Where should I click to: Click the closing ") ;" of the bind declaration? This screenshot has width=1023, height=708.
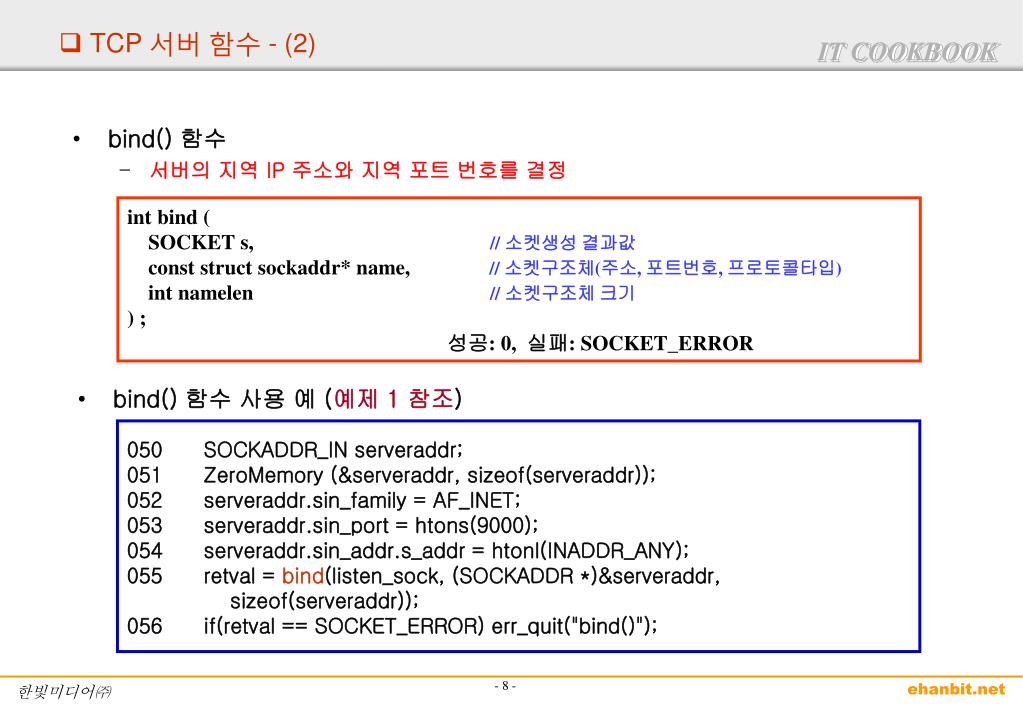point(136,318)
